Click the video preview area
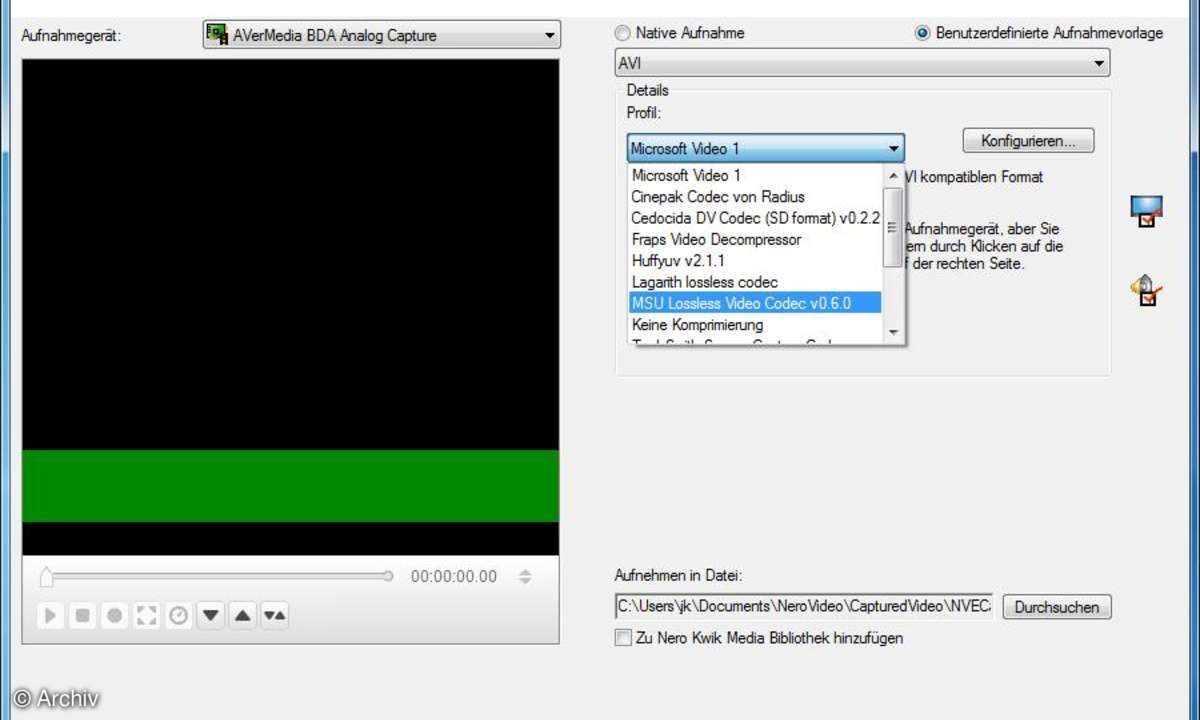The image size is (1200, 720). click(x=290, y=307)
